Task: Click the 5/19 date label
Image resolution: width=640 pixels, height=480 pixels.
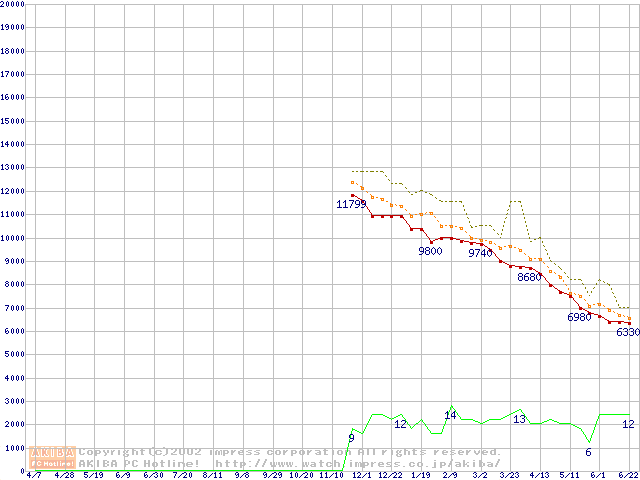Action: 93,476
